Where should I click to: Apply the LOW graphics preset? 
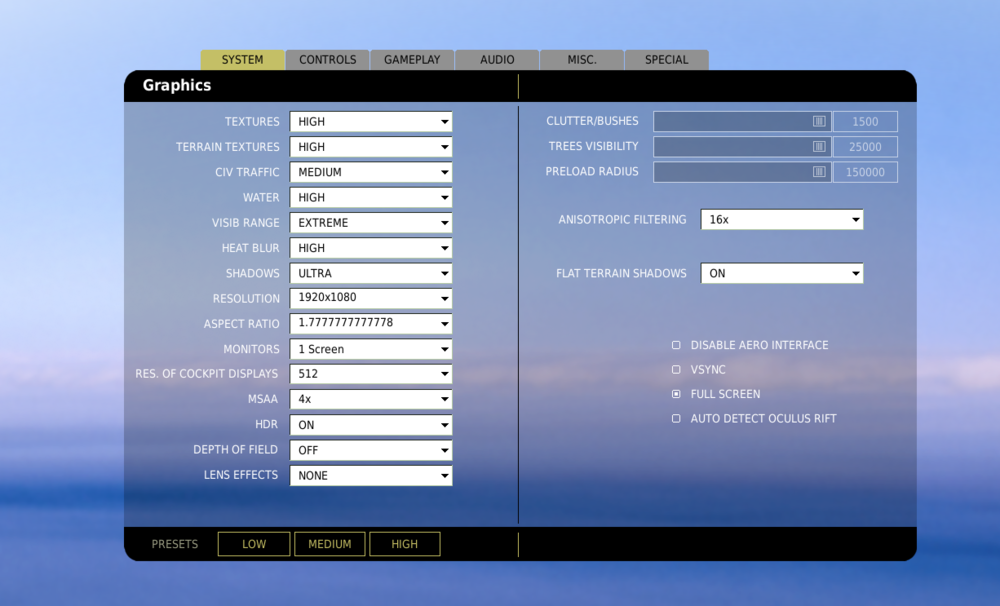(253, 544)
